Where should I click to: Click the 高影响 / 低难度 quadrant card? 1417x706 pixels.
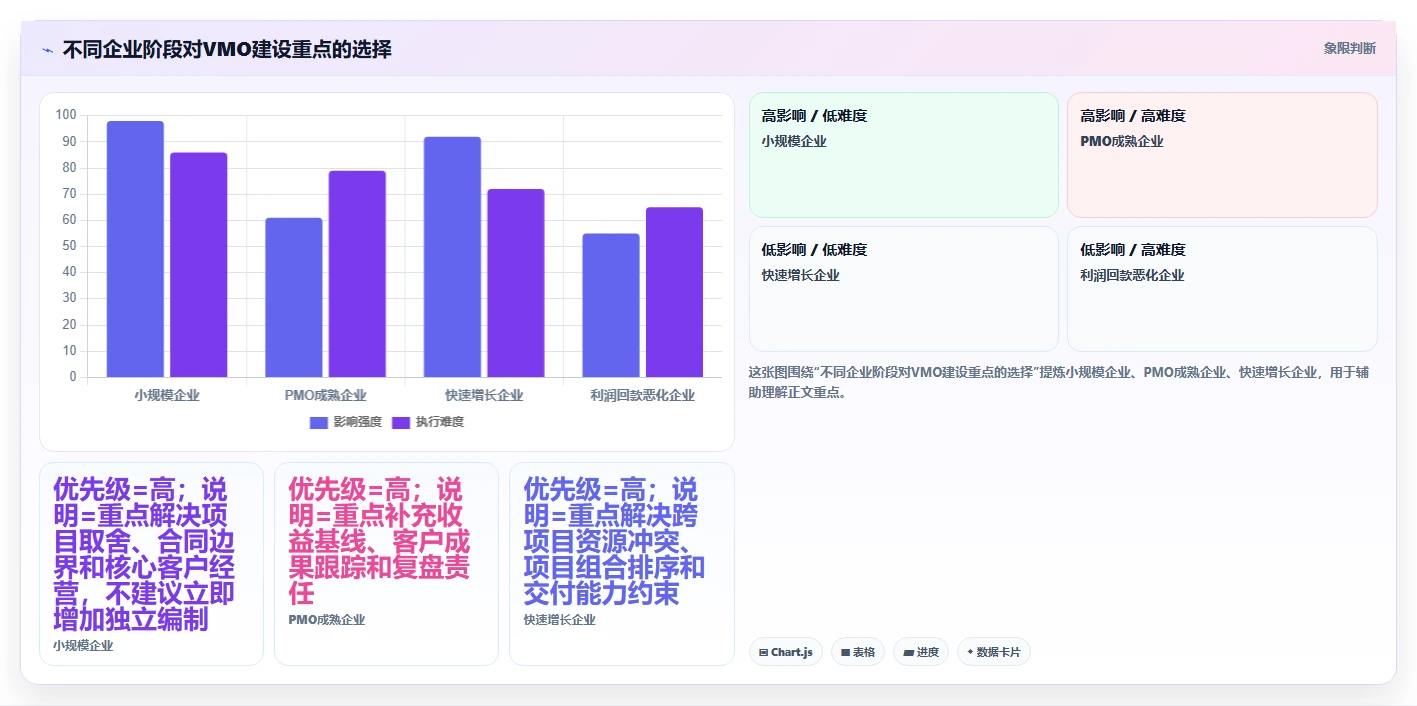pos(904,155)
